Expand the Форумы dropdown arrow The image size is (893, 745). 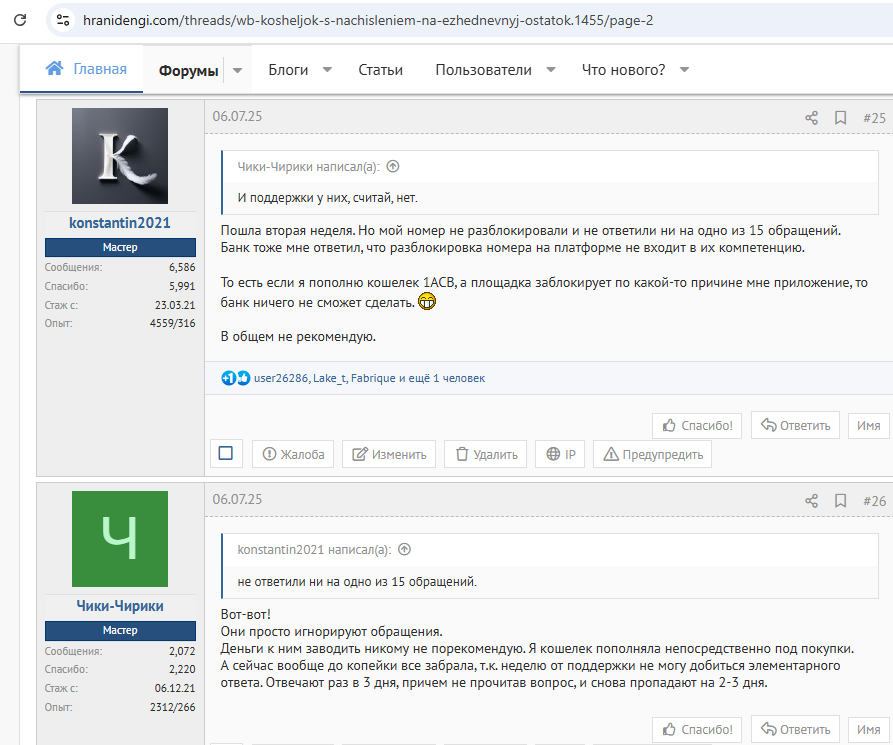click(x=237, y=71)
